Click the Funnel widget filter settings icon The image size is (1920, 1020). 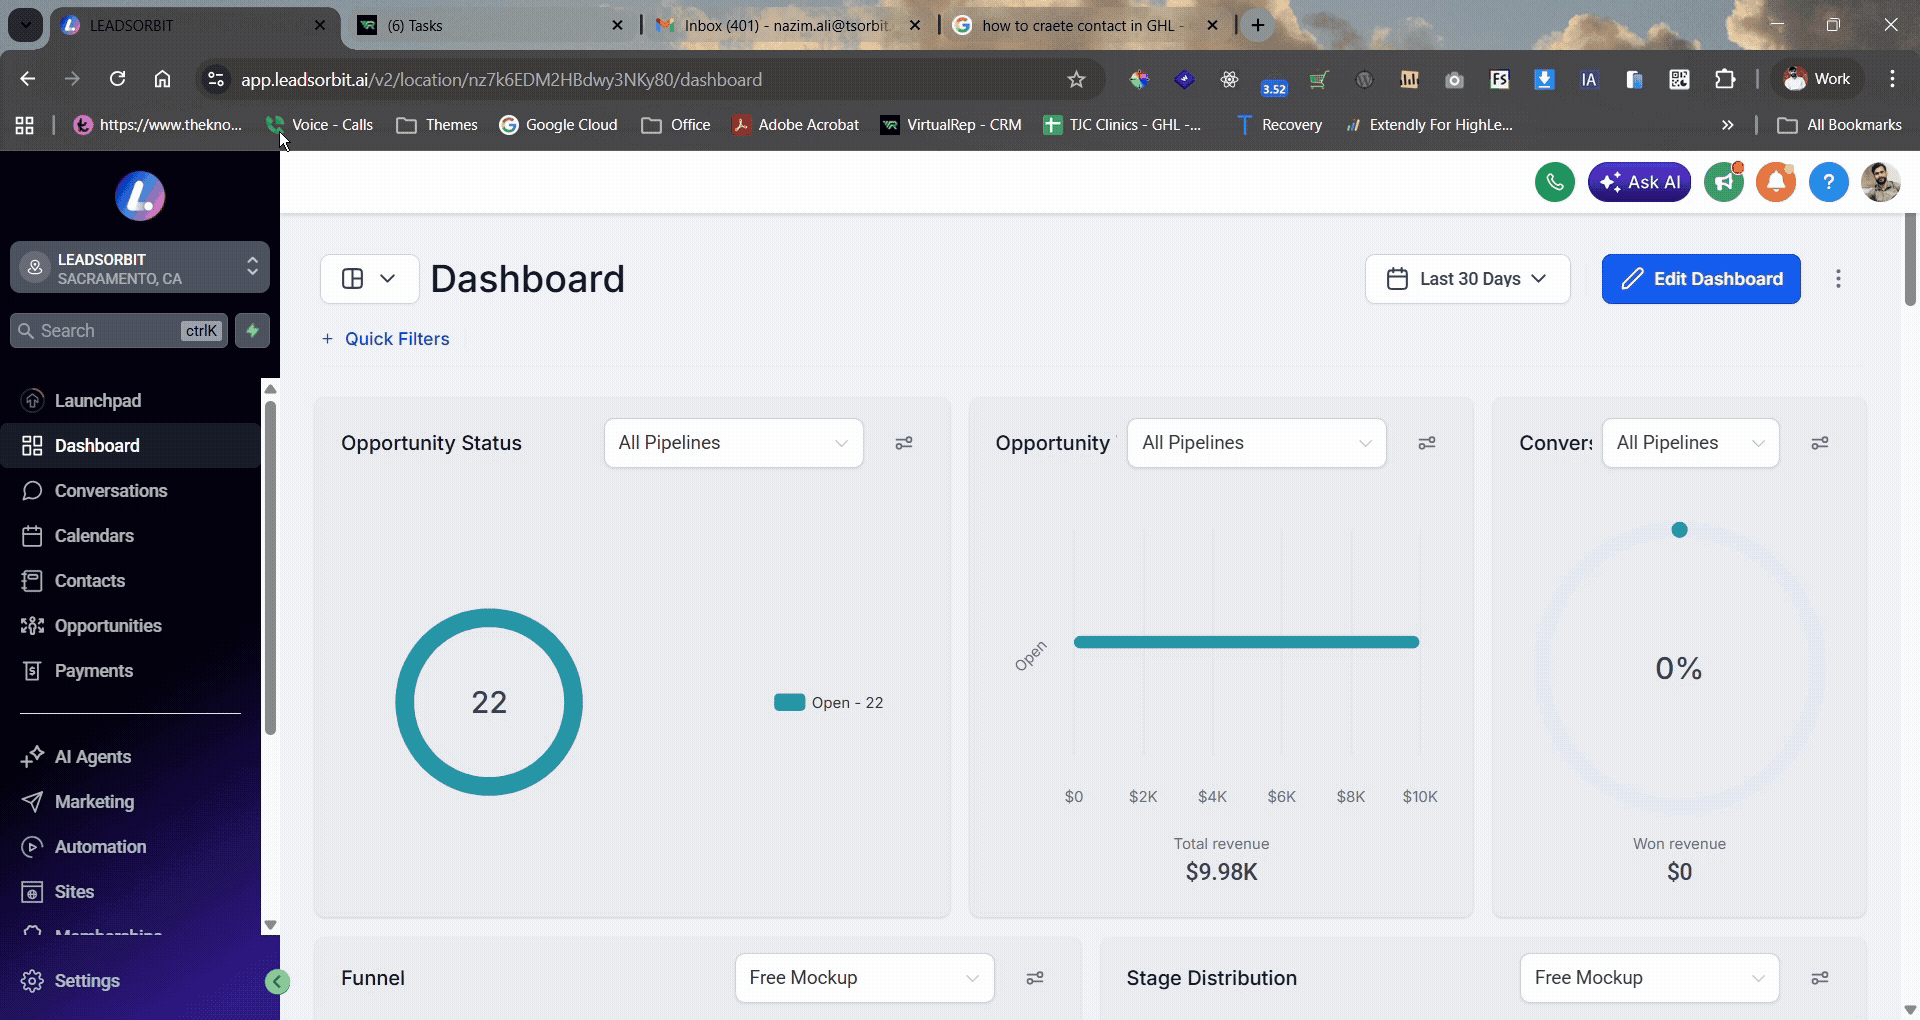click(x=1035, y=978)
